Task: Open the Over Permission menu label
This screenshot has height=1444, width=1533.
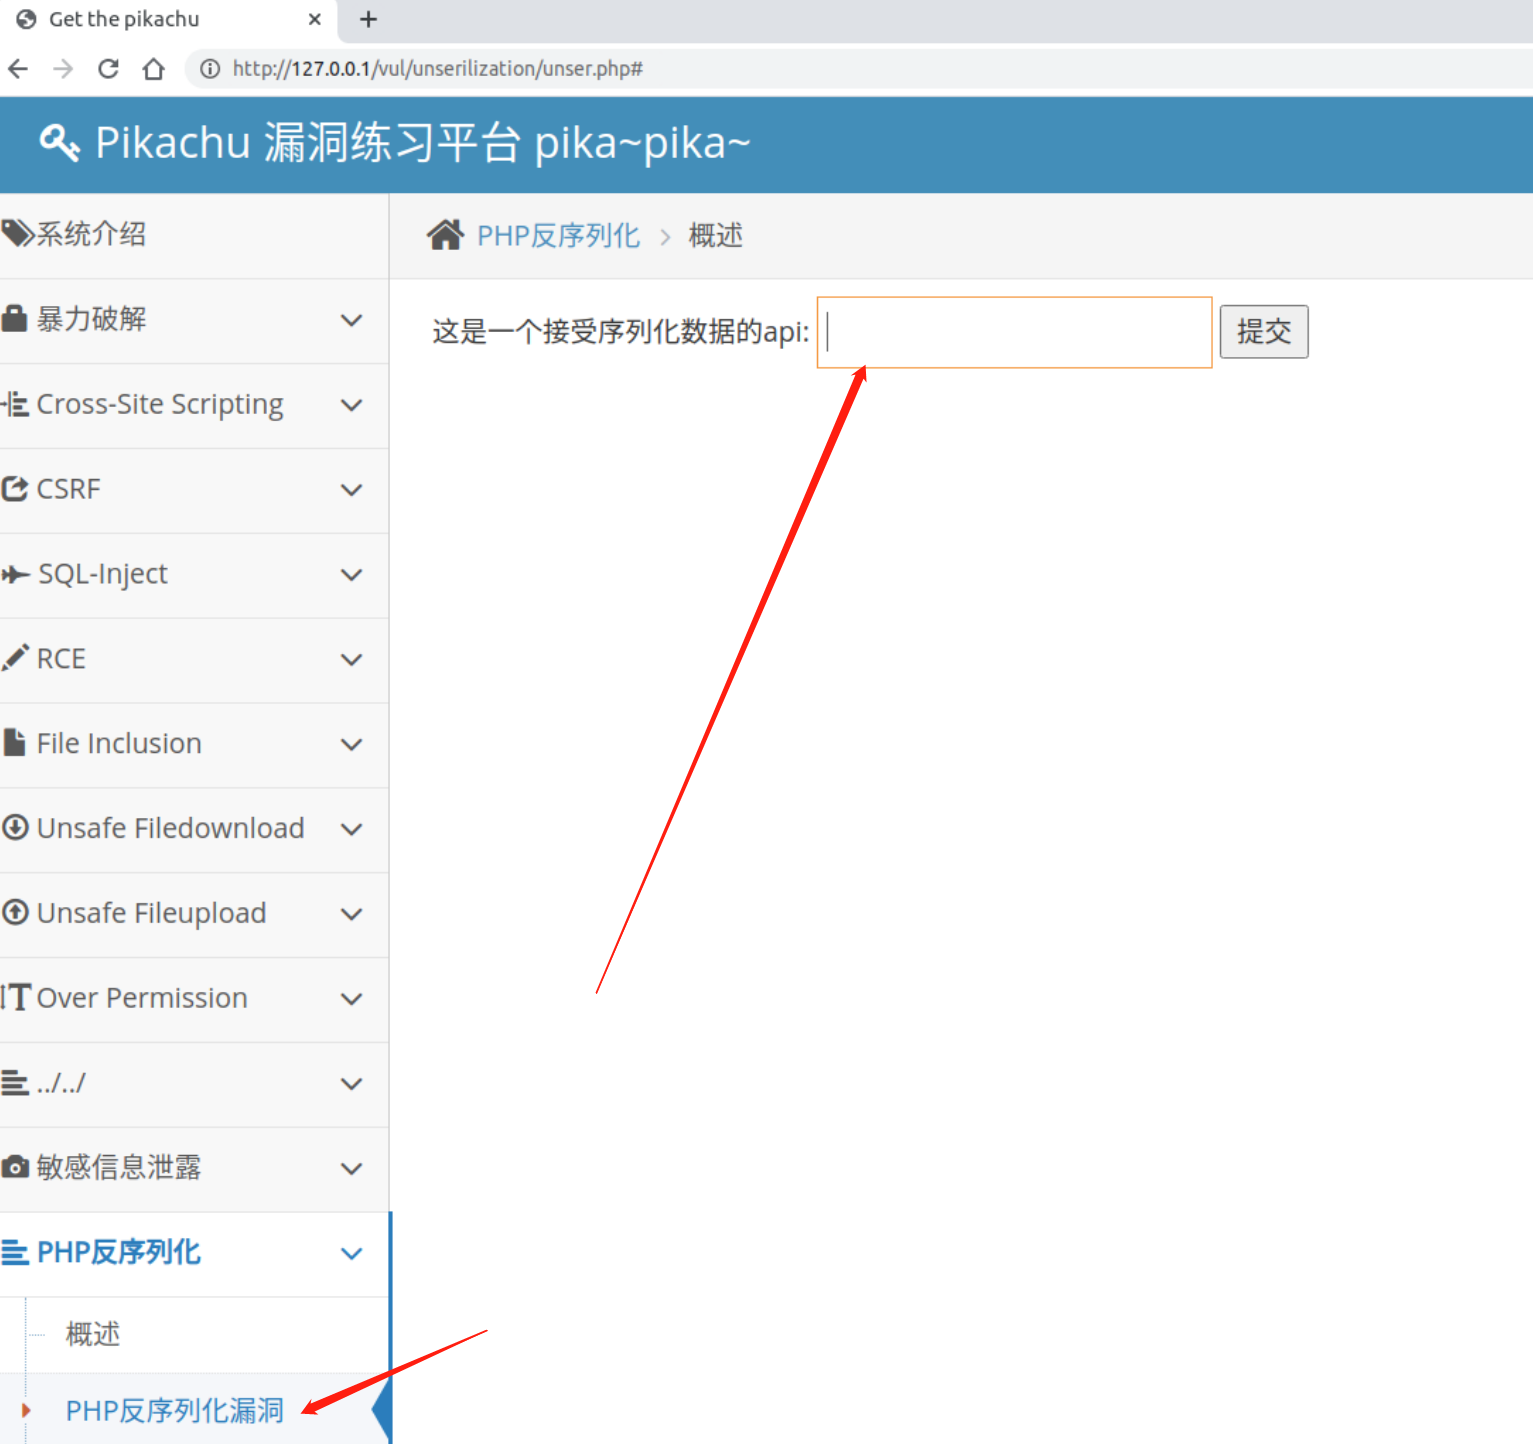Action: (142, 998)
